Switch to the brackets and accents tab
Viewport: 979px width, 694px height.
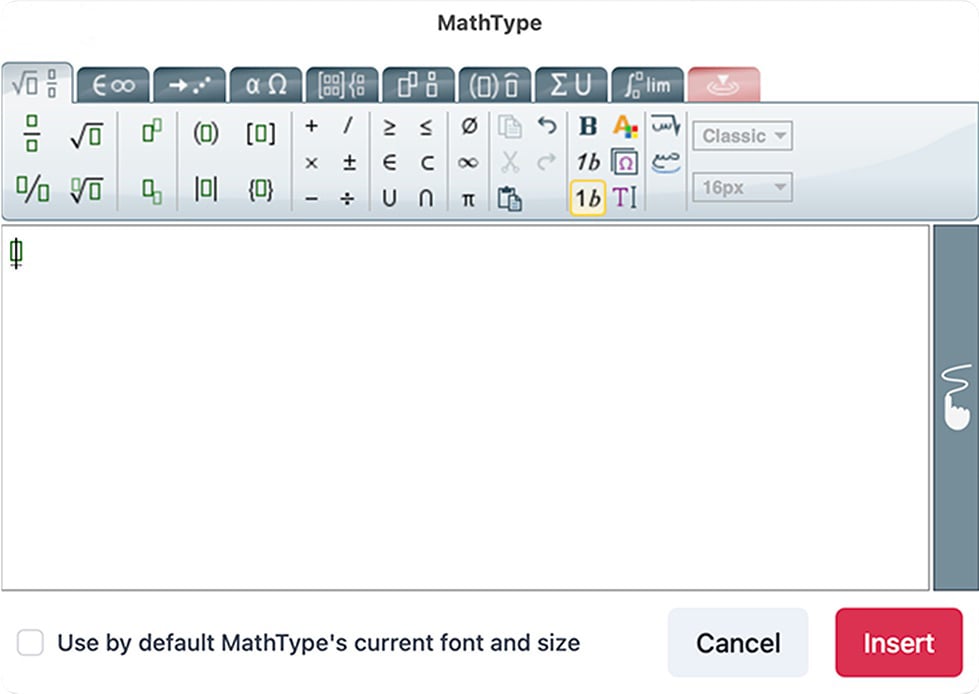pyautogui.click(x=494, y=85)
